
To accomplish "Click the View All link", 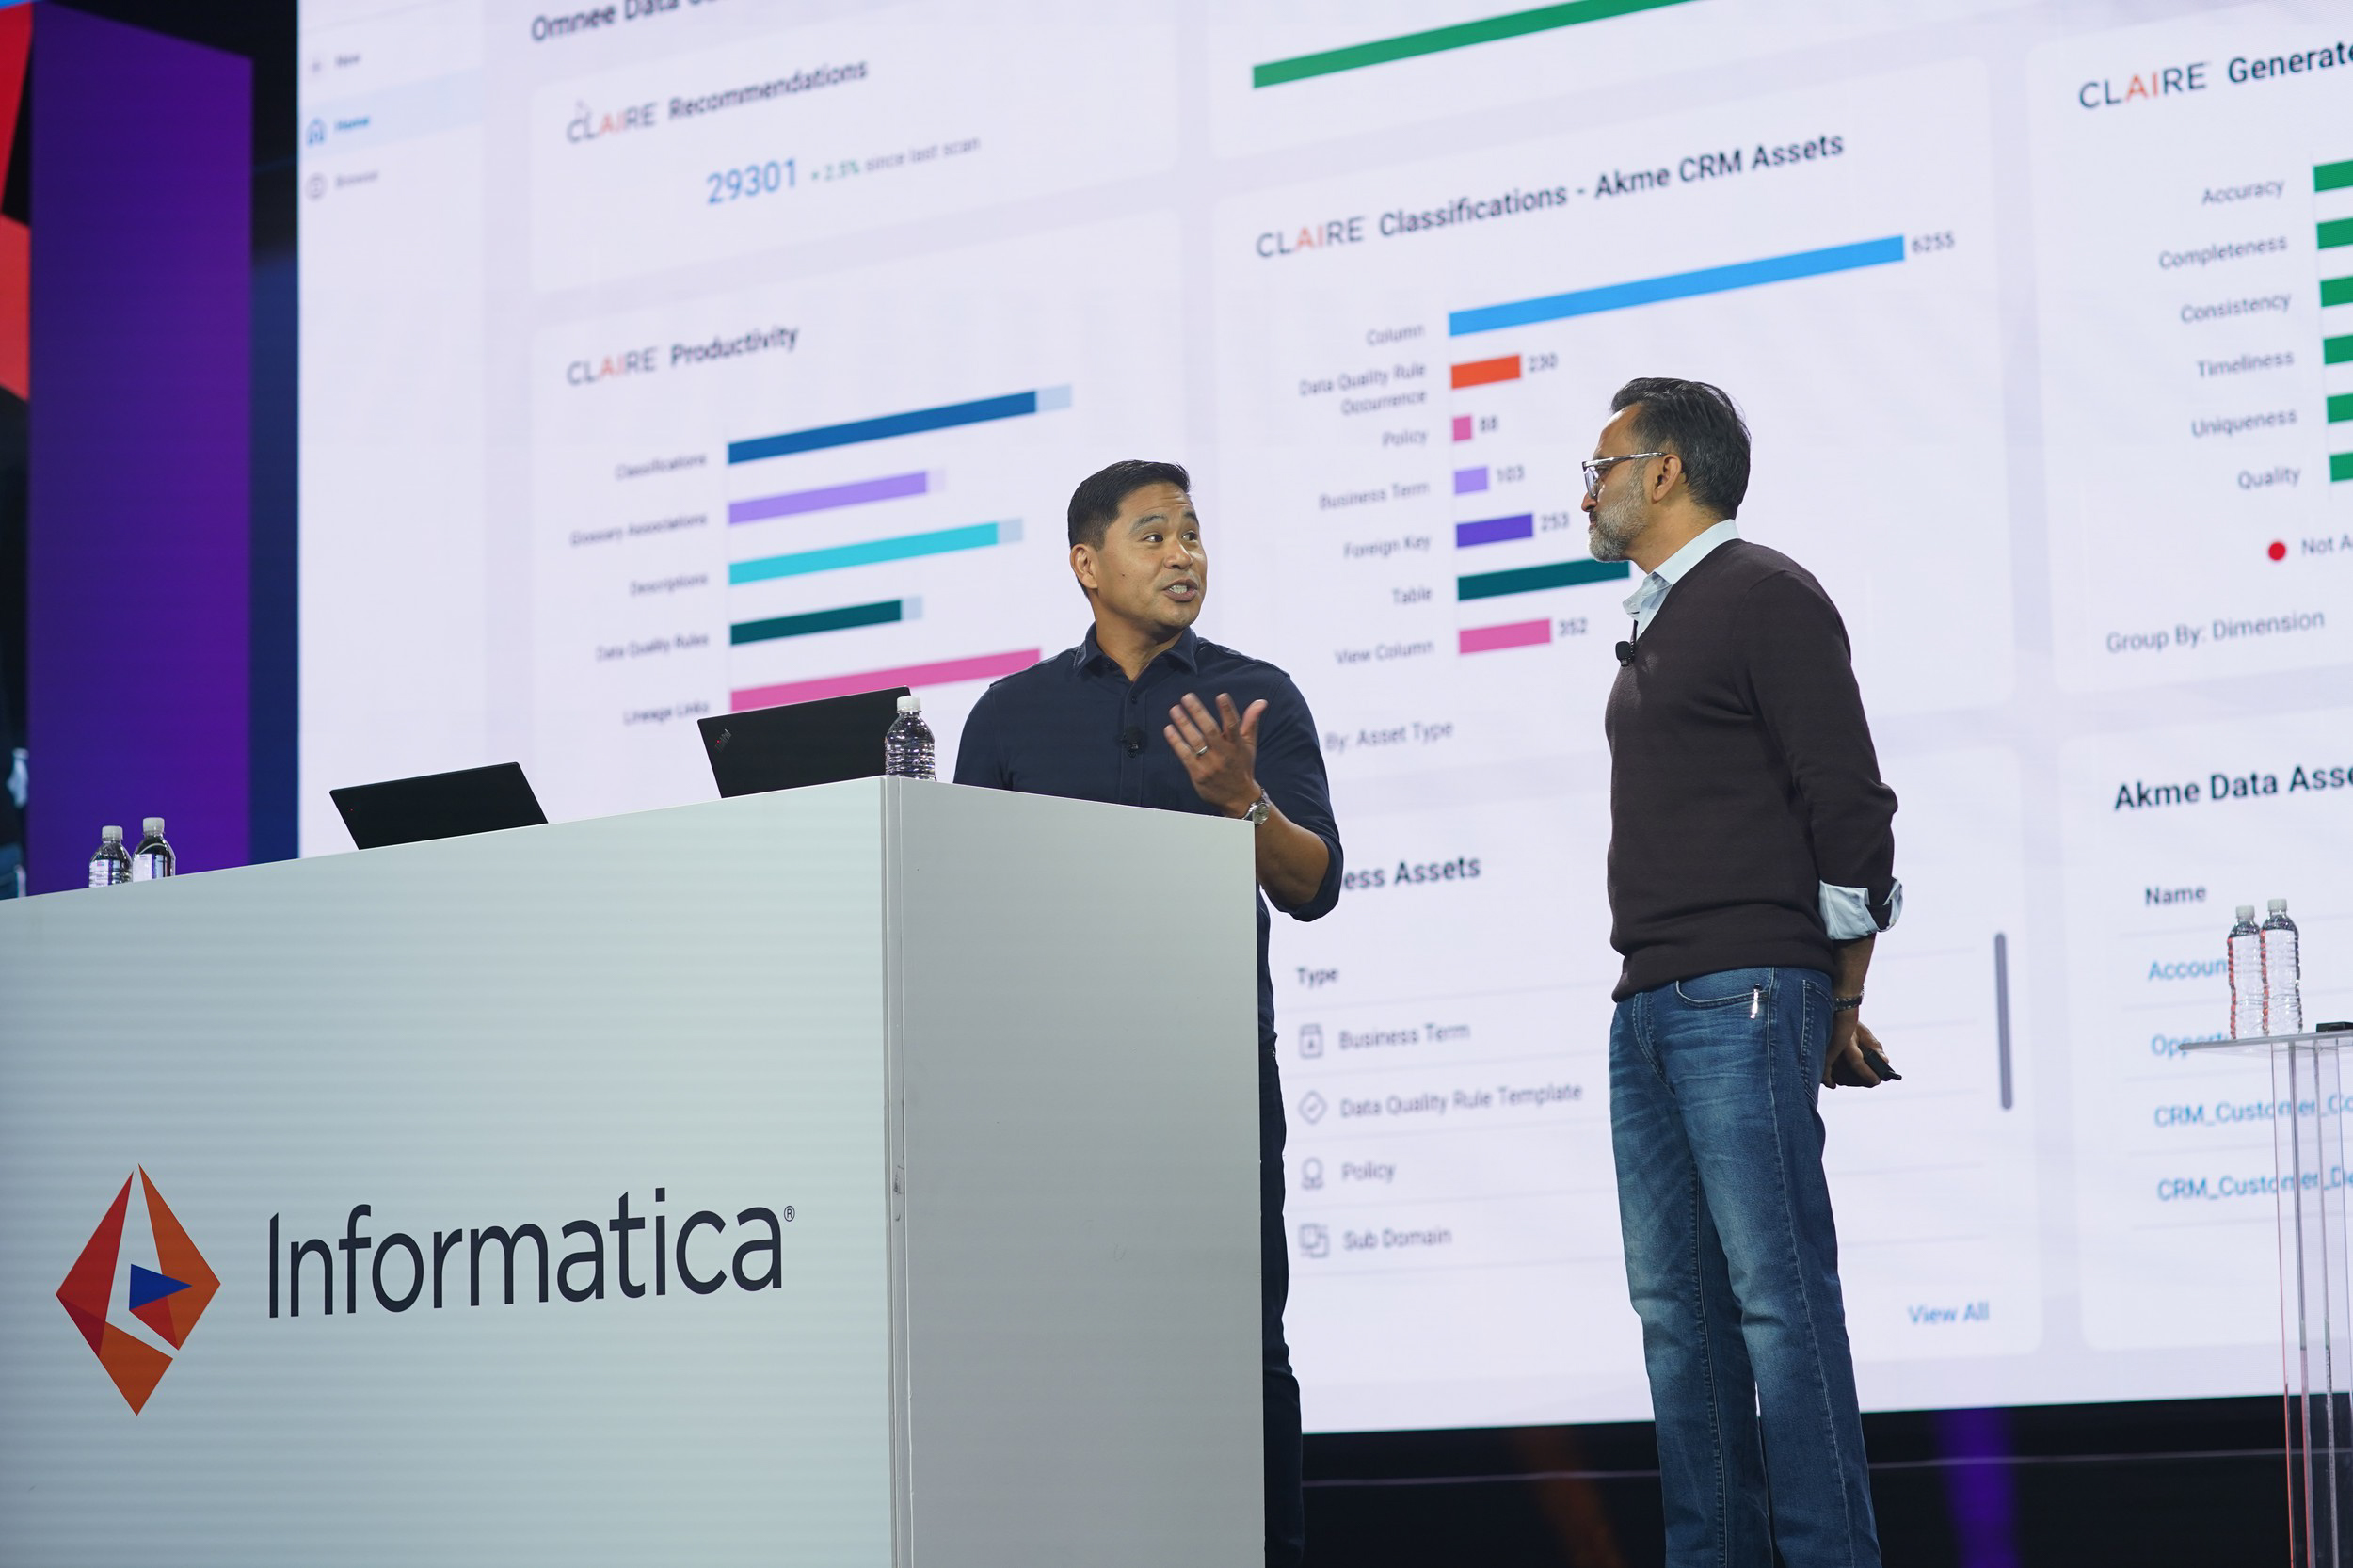I will point(1947,1314).
